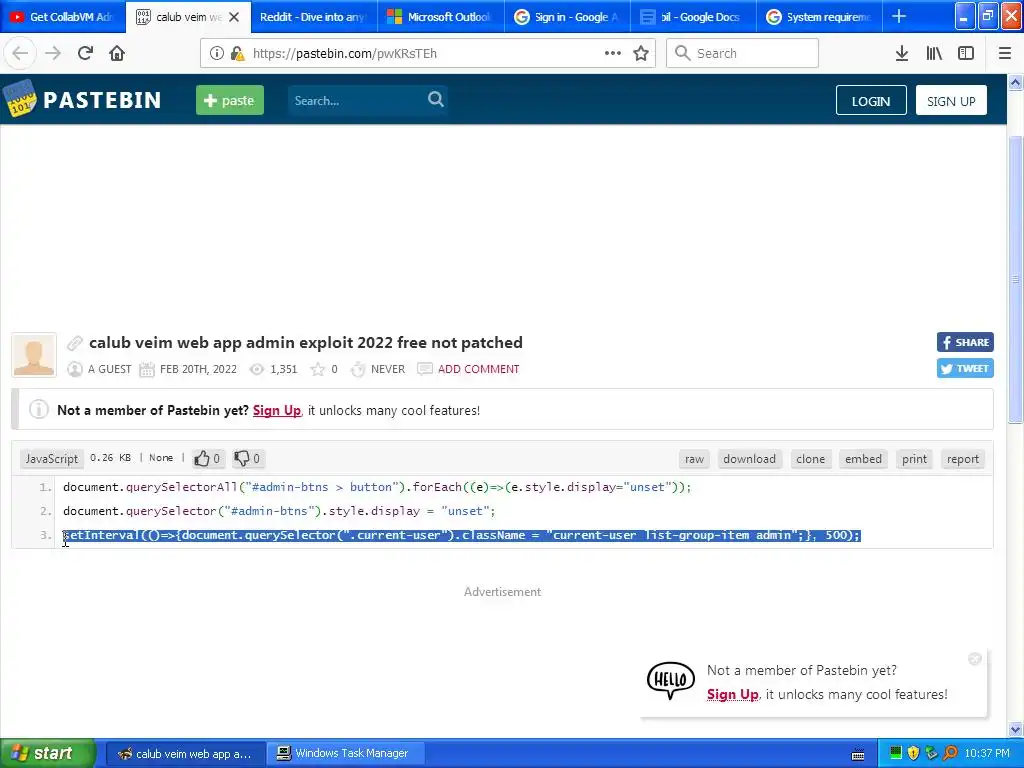Image resolution: width=1024 pixels, height=768 pixels.
Task: Focus the Firefox search box
Action: pos(742,53)
